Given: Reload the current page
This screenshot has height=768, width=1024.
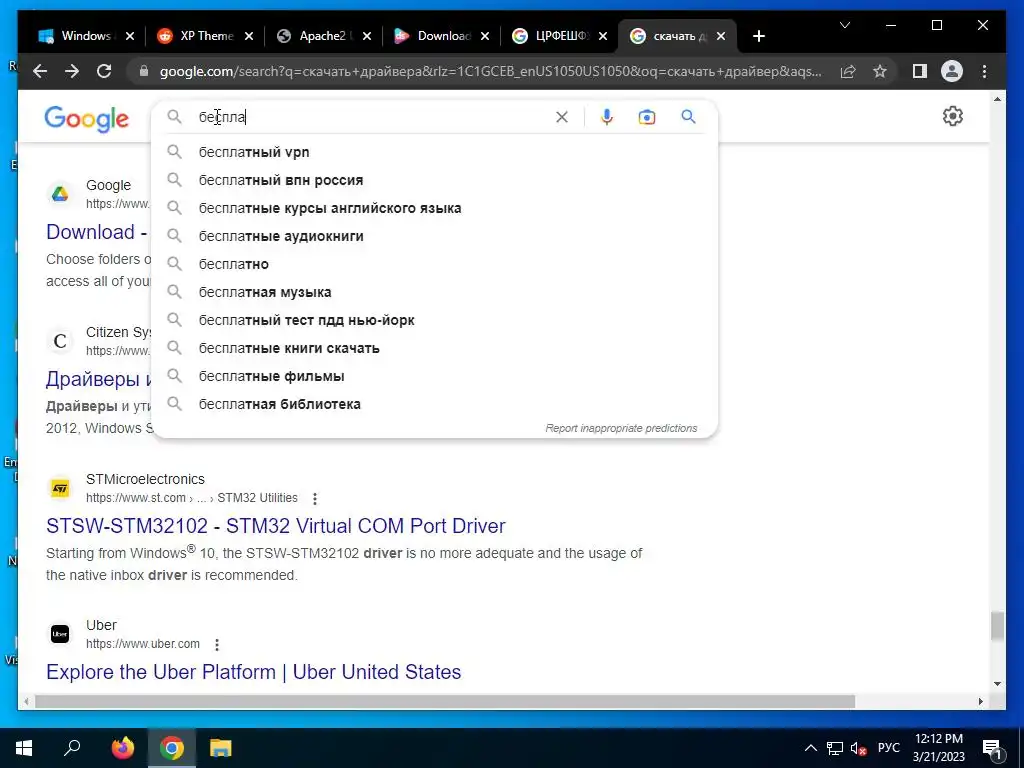Looking at the screenshot, I should (104, 71).
